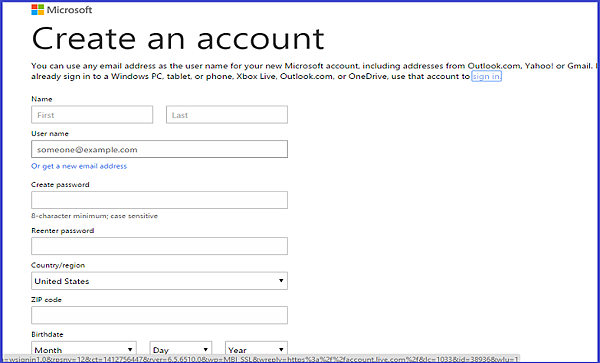
Task: Click the Microsoft logo
Action: point(62,10)
